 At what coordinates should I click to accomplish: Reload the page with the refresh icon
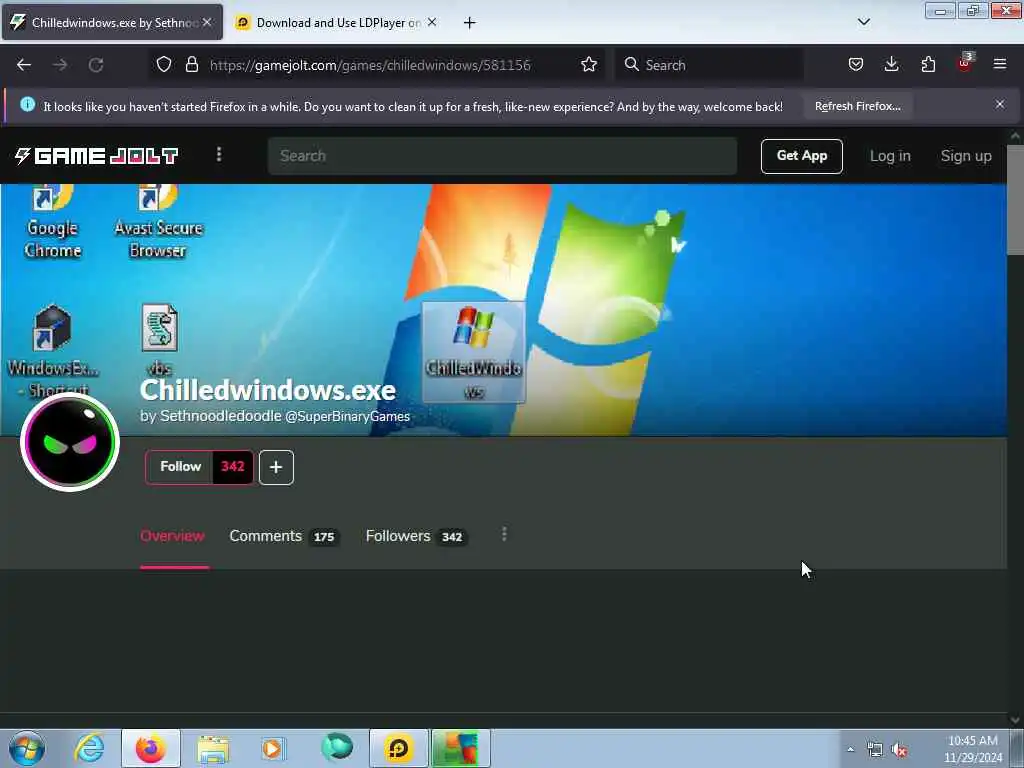96,65
